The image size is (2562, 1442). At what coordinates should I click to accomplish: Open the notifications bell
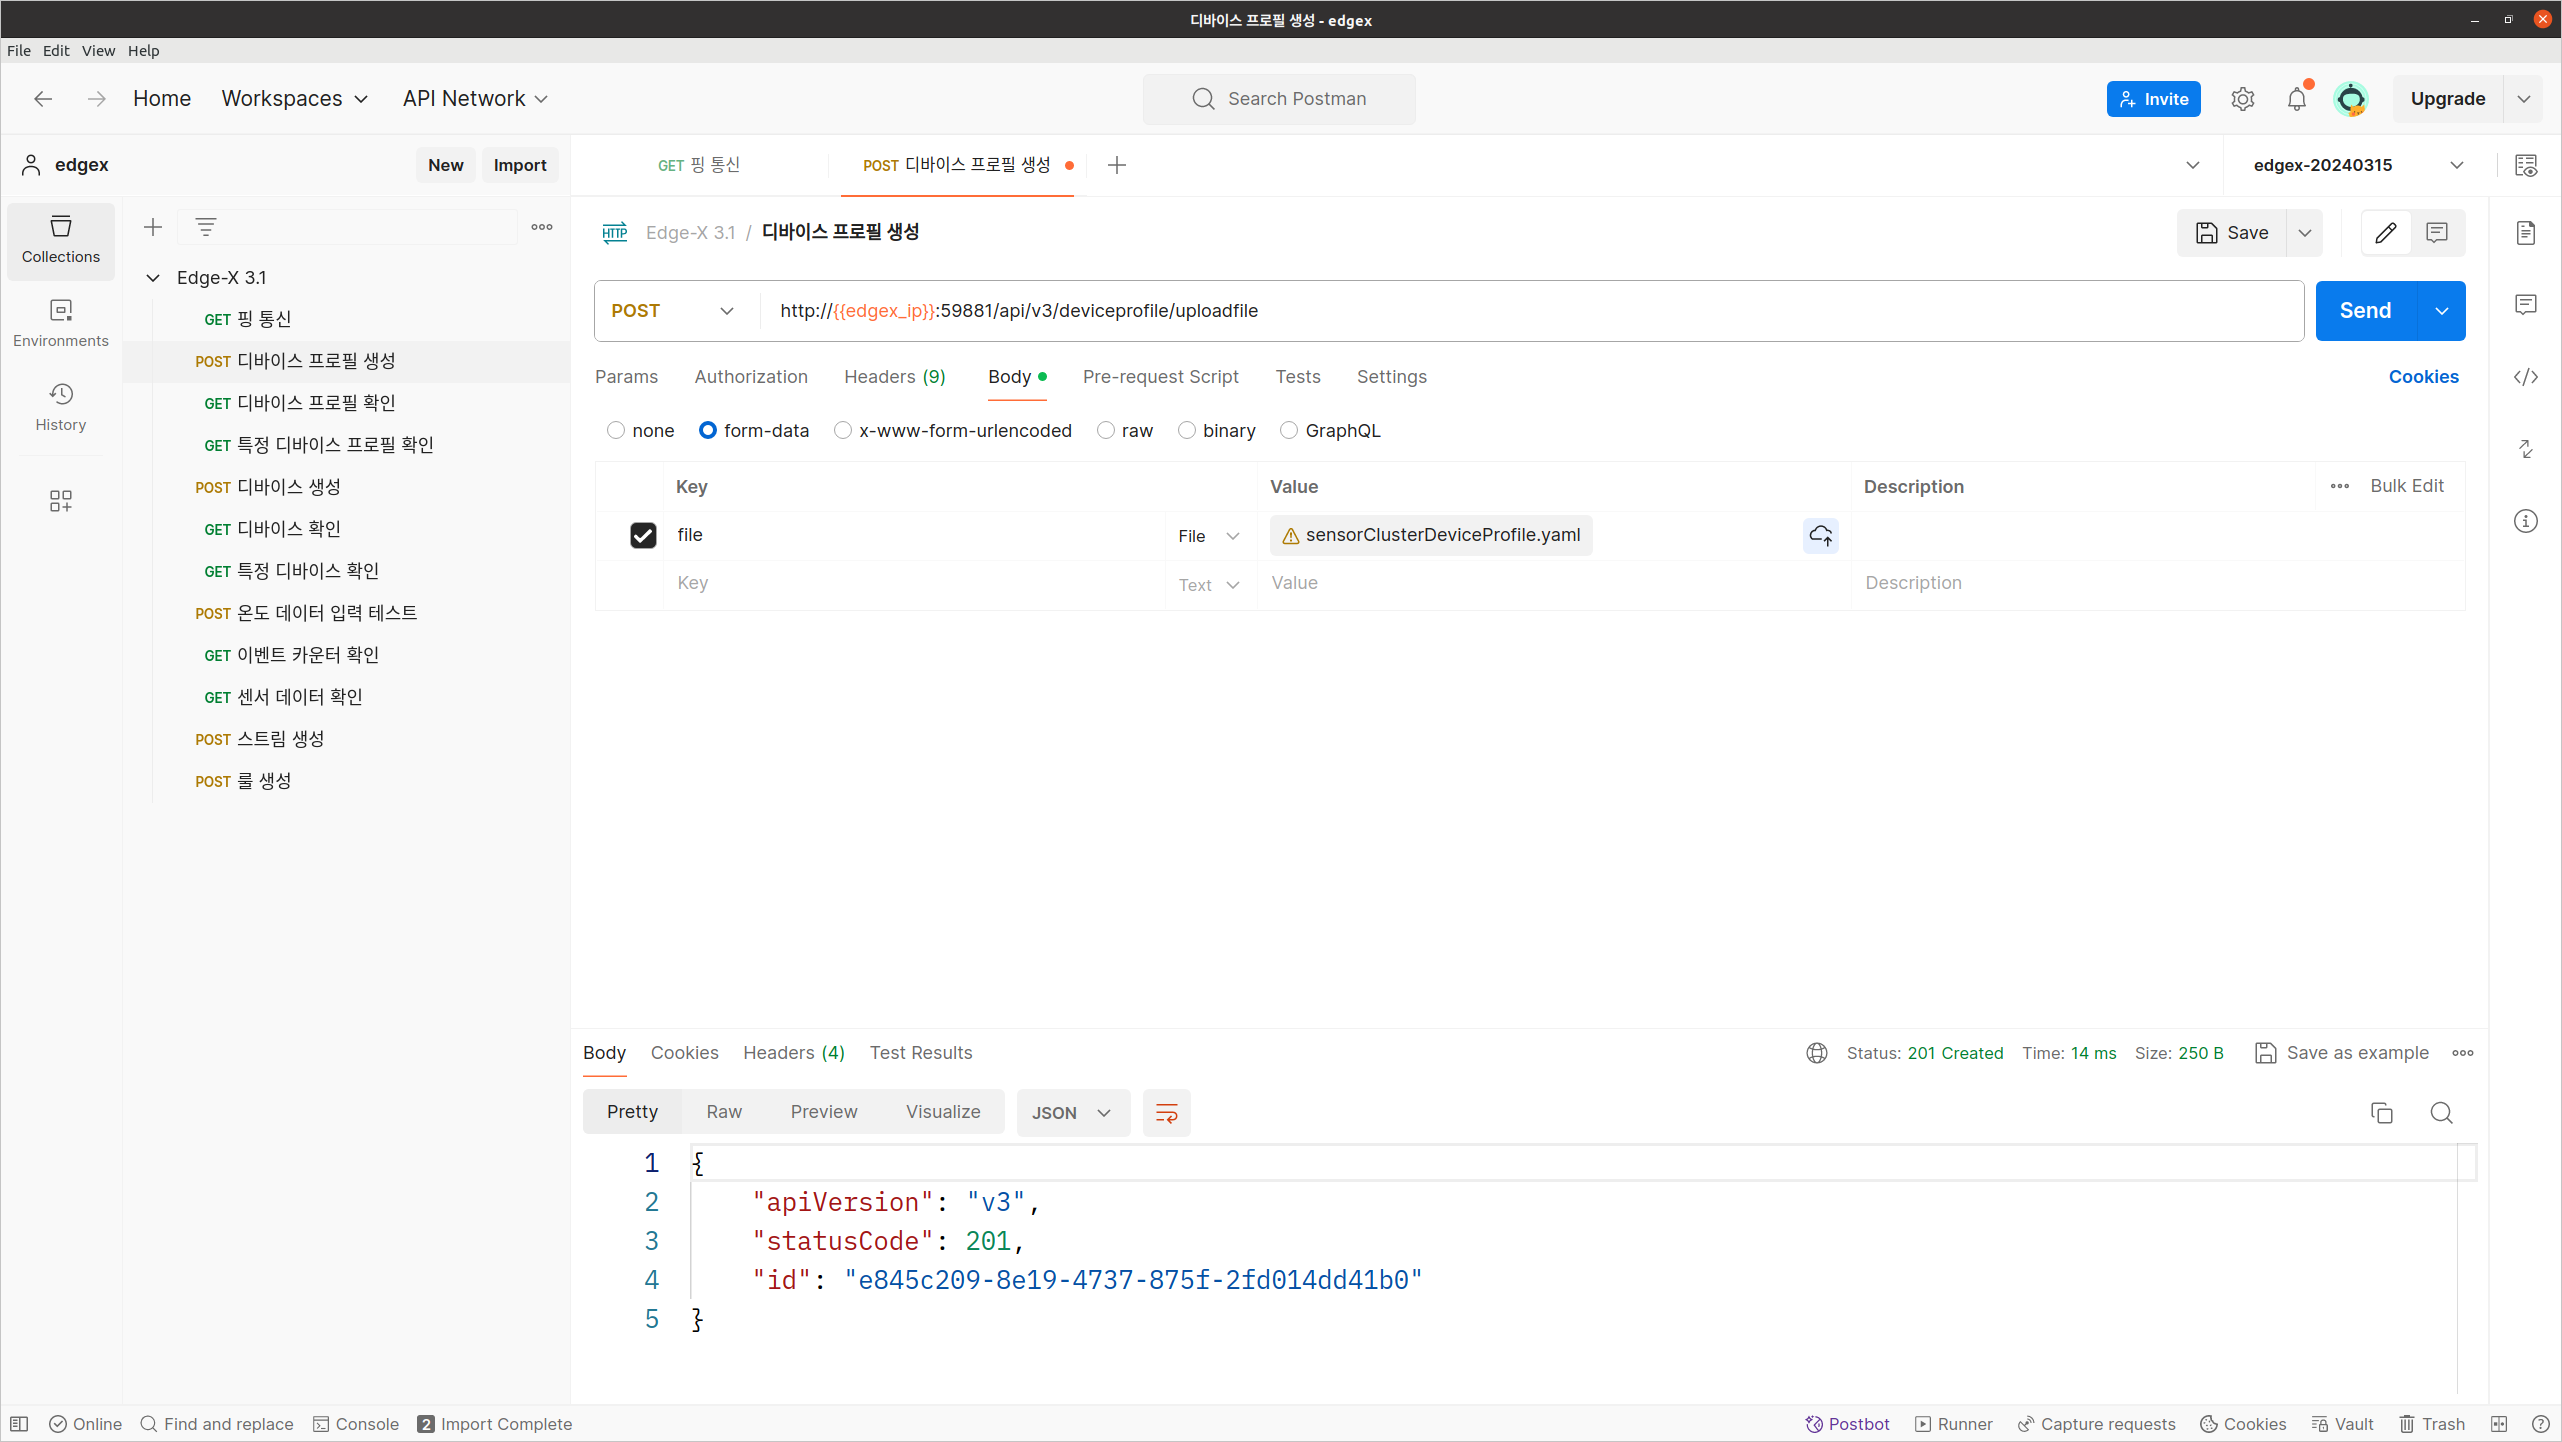tap(2297, 99)
